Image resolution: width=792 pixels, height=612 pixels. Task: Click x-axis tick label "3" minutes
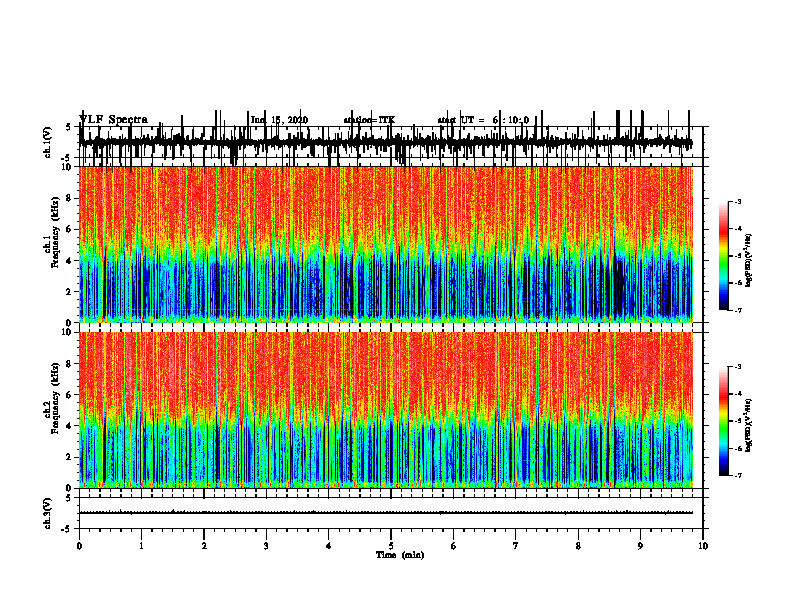pyautogui.click(x=266, y=546)
